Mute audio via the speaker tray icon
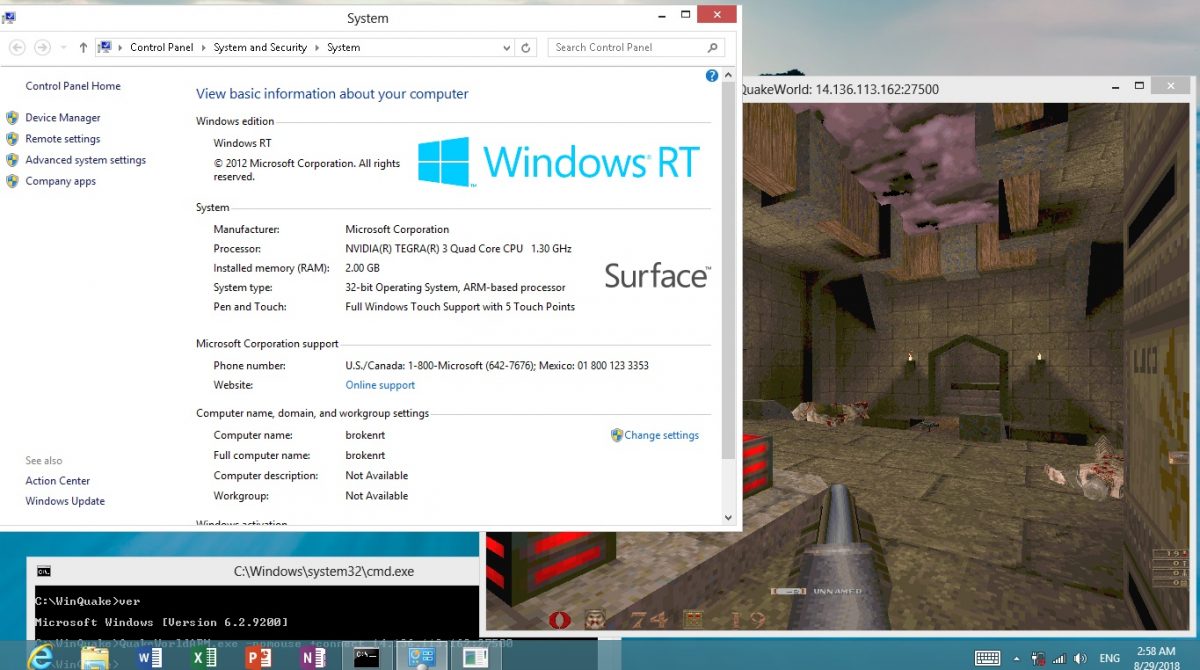The height and width of the screenshot is (670, 1200). click(x=1079, y=657)
